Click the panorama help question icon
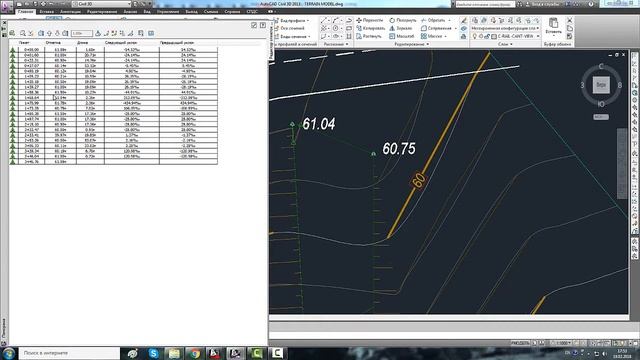Viewport: 640px width, 360px height. point(262,25)
